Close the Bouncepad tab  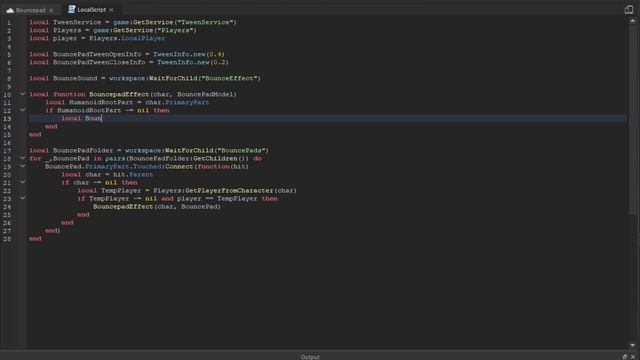51,10
